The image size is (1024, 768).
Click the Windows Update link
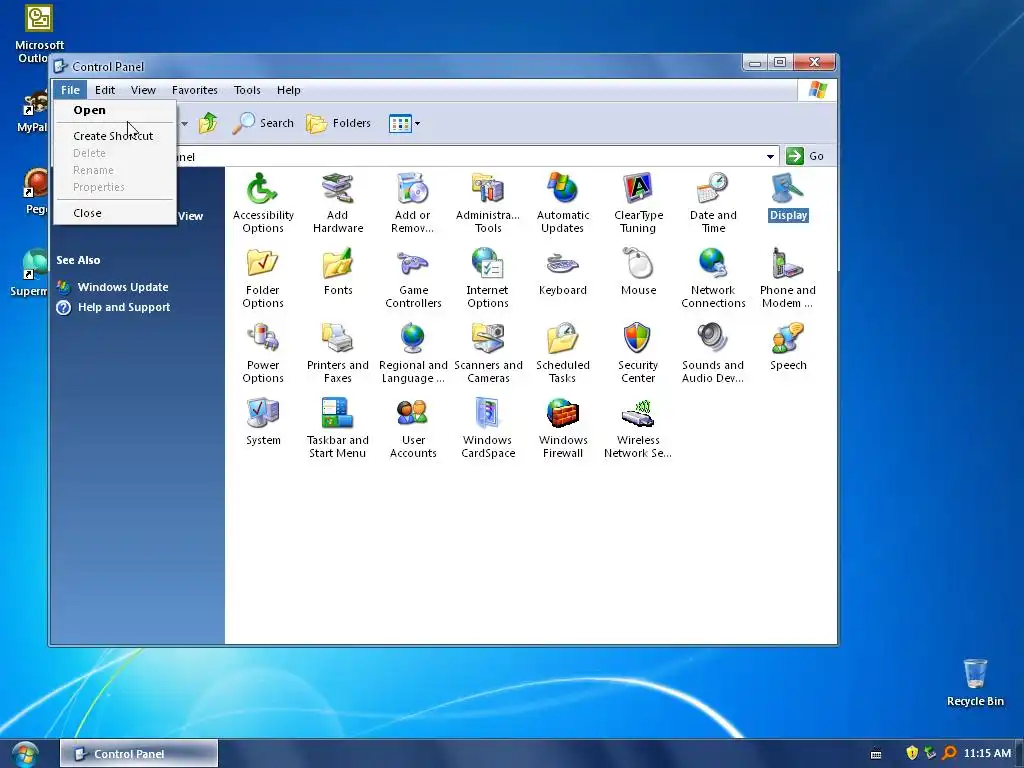pos(122,287)
